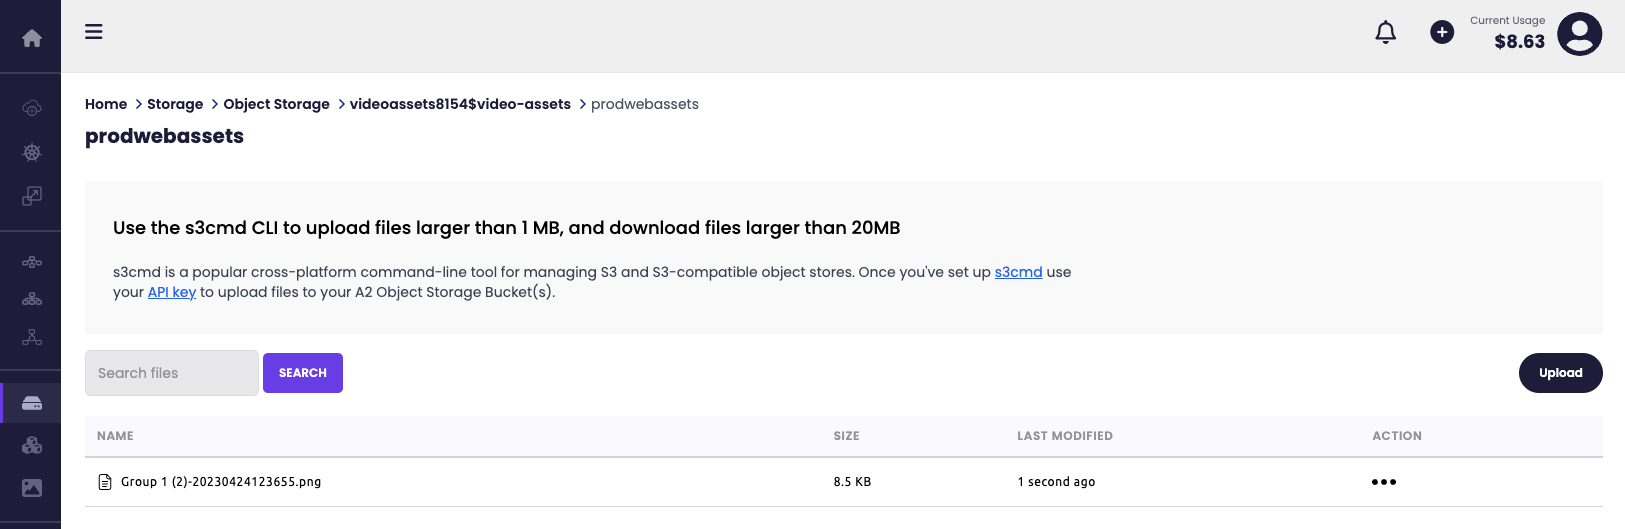
Task: Open the user profile avatar
Action: (1579, 34)
